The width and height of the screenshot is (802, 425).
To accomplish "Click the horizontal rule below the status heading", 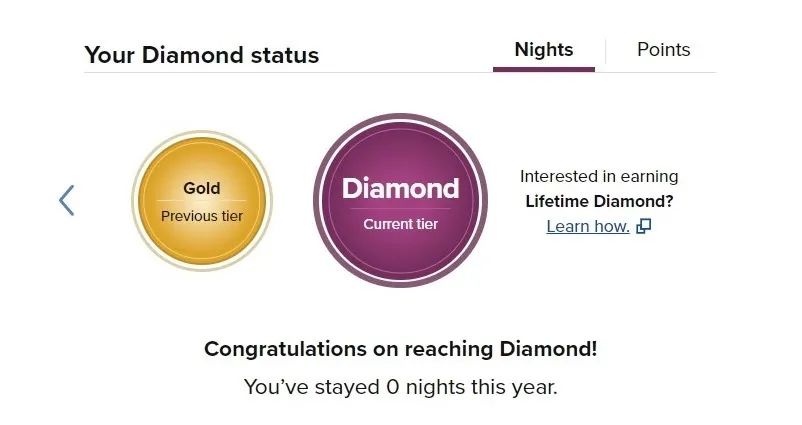I will (300, 72).
